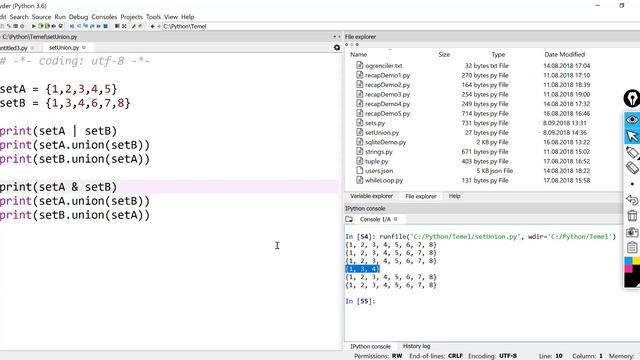Open the Search menu

tap(19, 17)
